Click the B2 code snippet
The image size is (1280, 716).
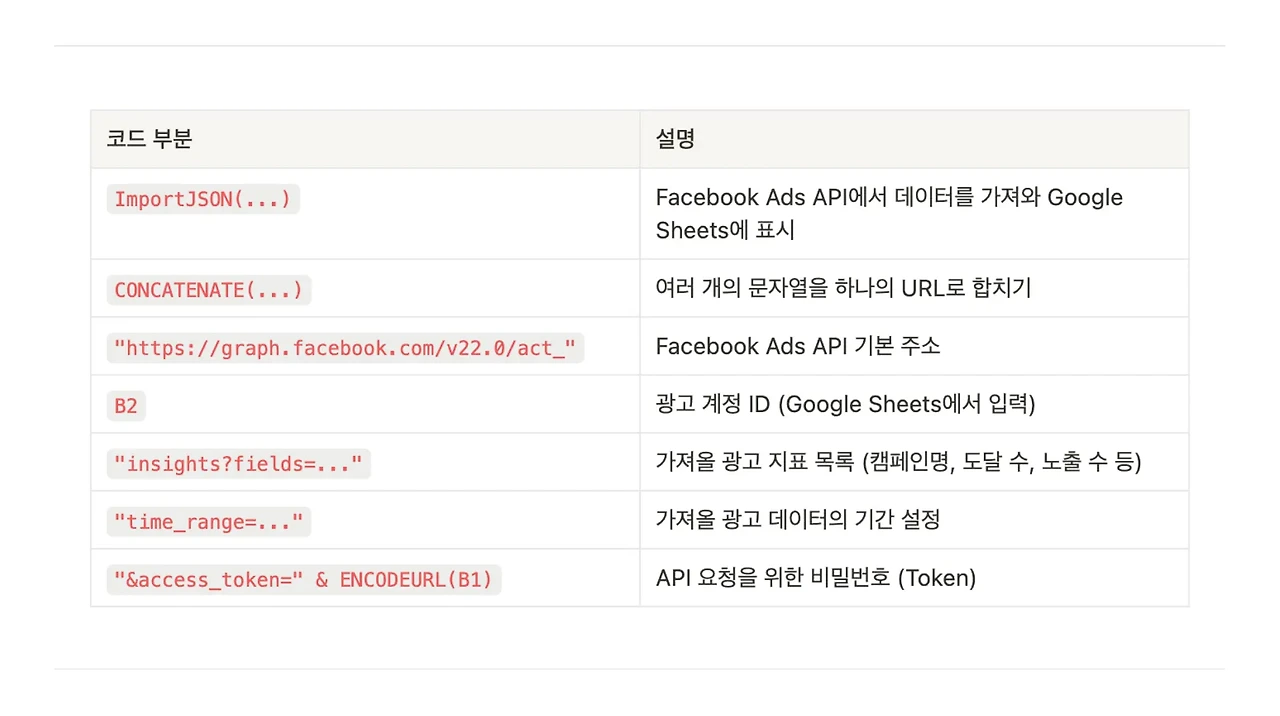pos(126,406)
